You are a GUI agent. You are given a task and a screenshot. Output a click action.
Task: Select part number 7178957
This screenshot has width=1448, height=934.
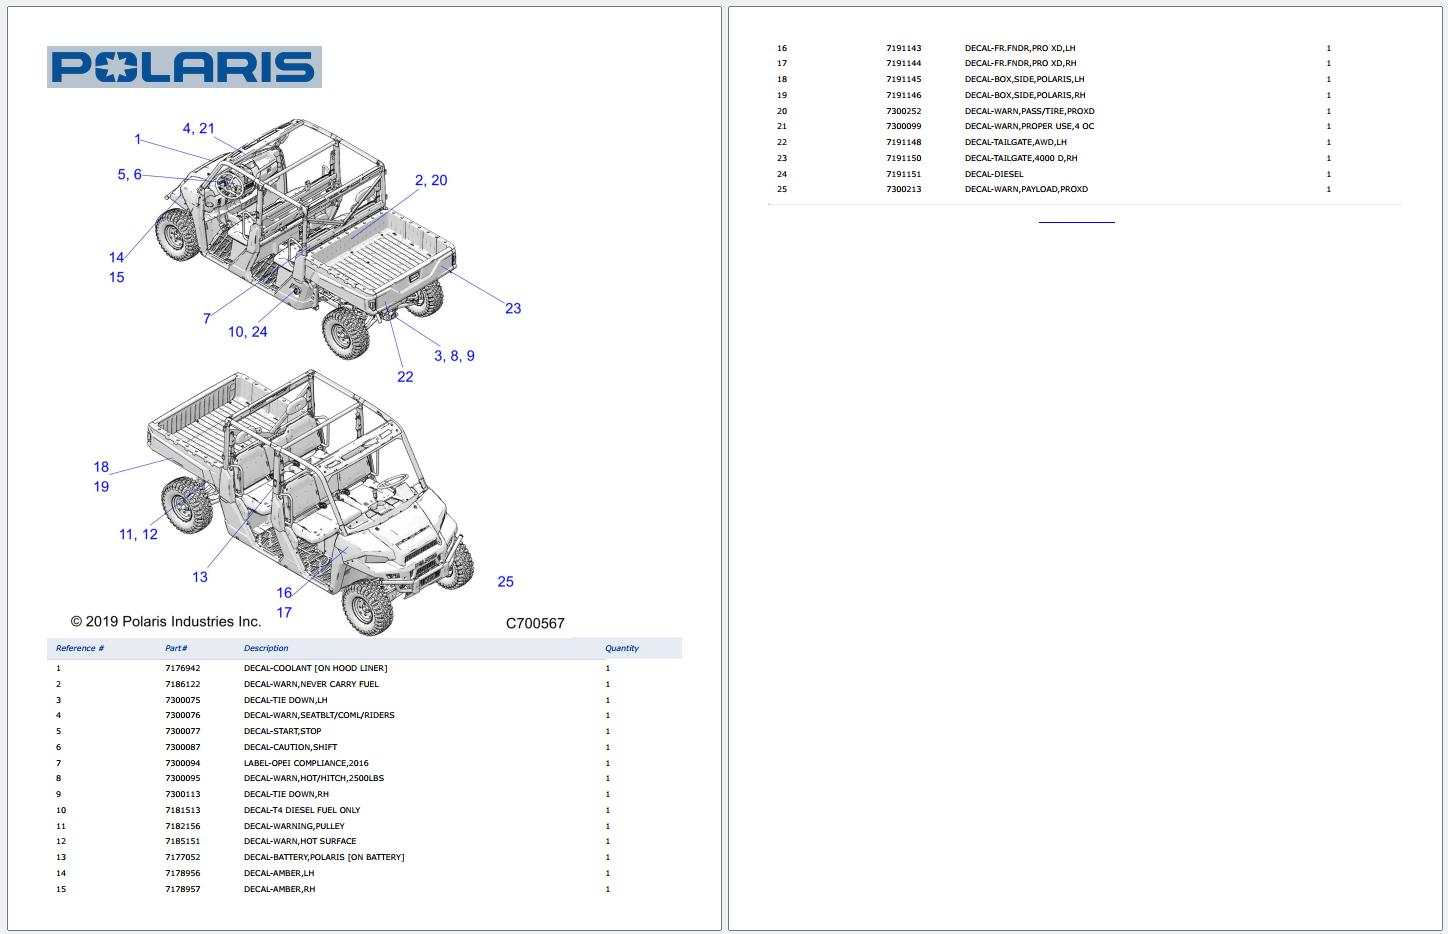pyautogui.click(x=183, y=889)
